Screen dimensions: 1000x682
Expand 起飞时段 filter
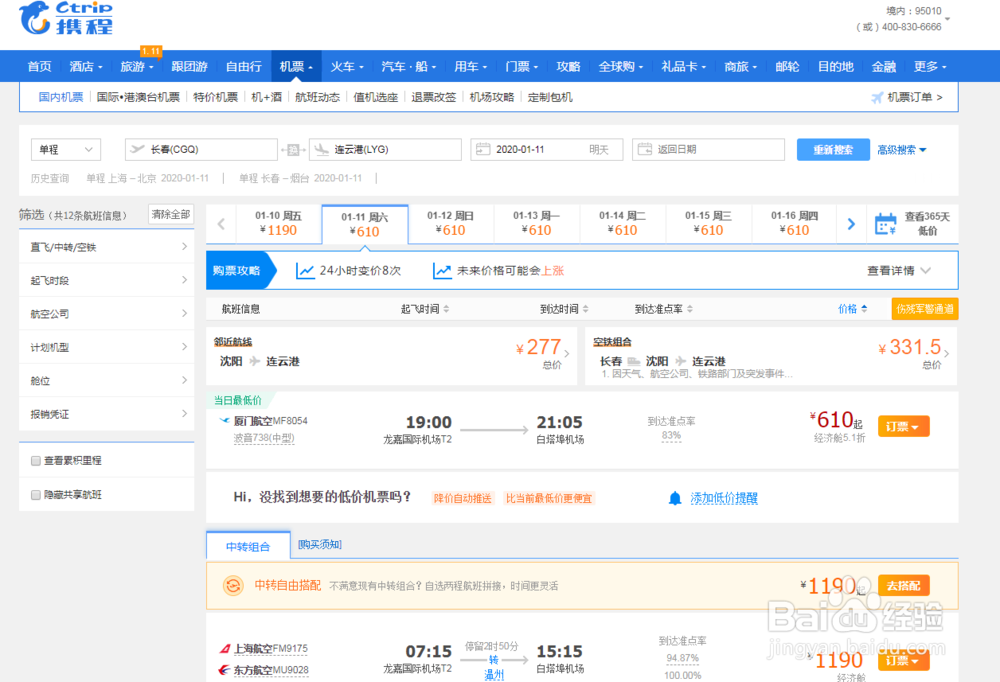[x=107, y=280]
